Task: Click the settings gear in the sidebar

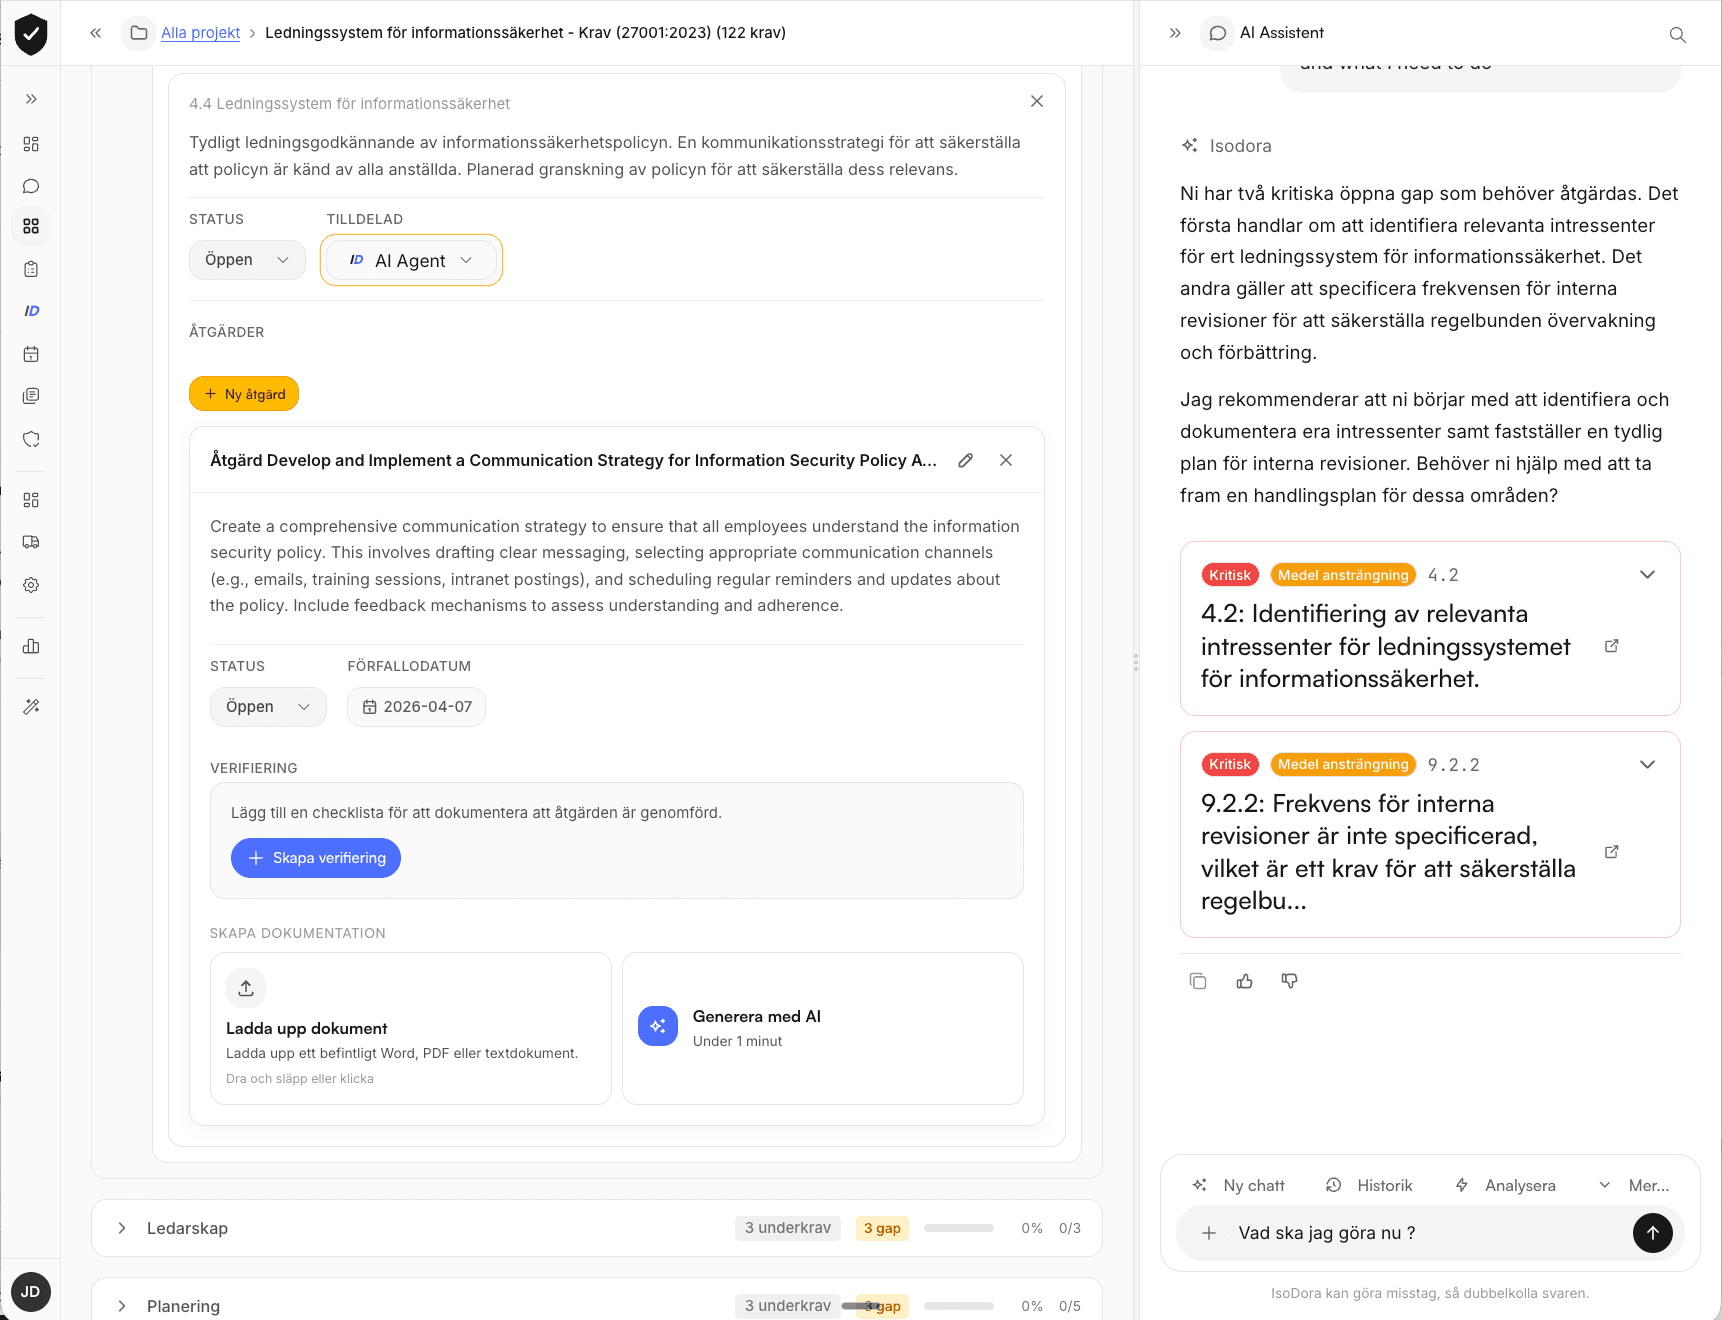Action: 31,585
